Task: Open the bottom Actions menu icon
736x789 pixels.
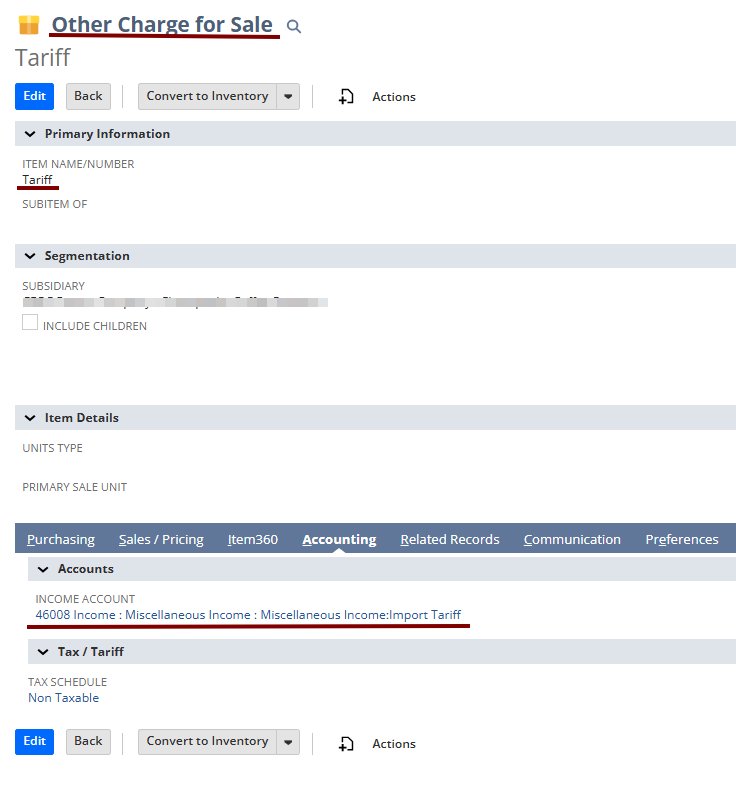Action: (x=347, y=743)
